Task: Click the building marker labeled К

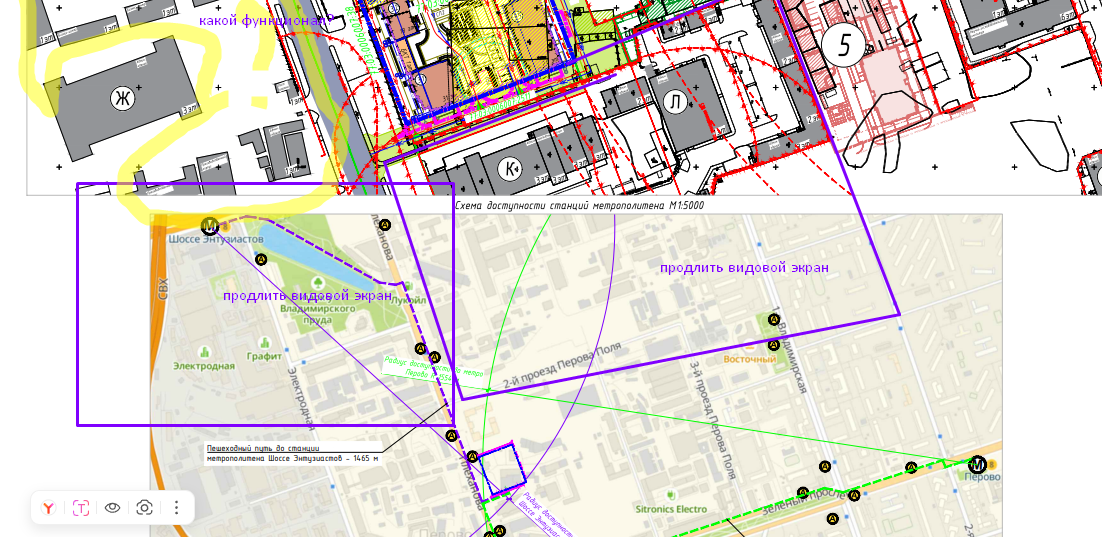Action: coord(511,169)
